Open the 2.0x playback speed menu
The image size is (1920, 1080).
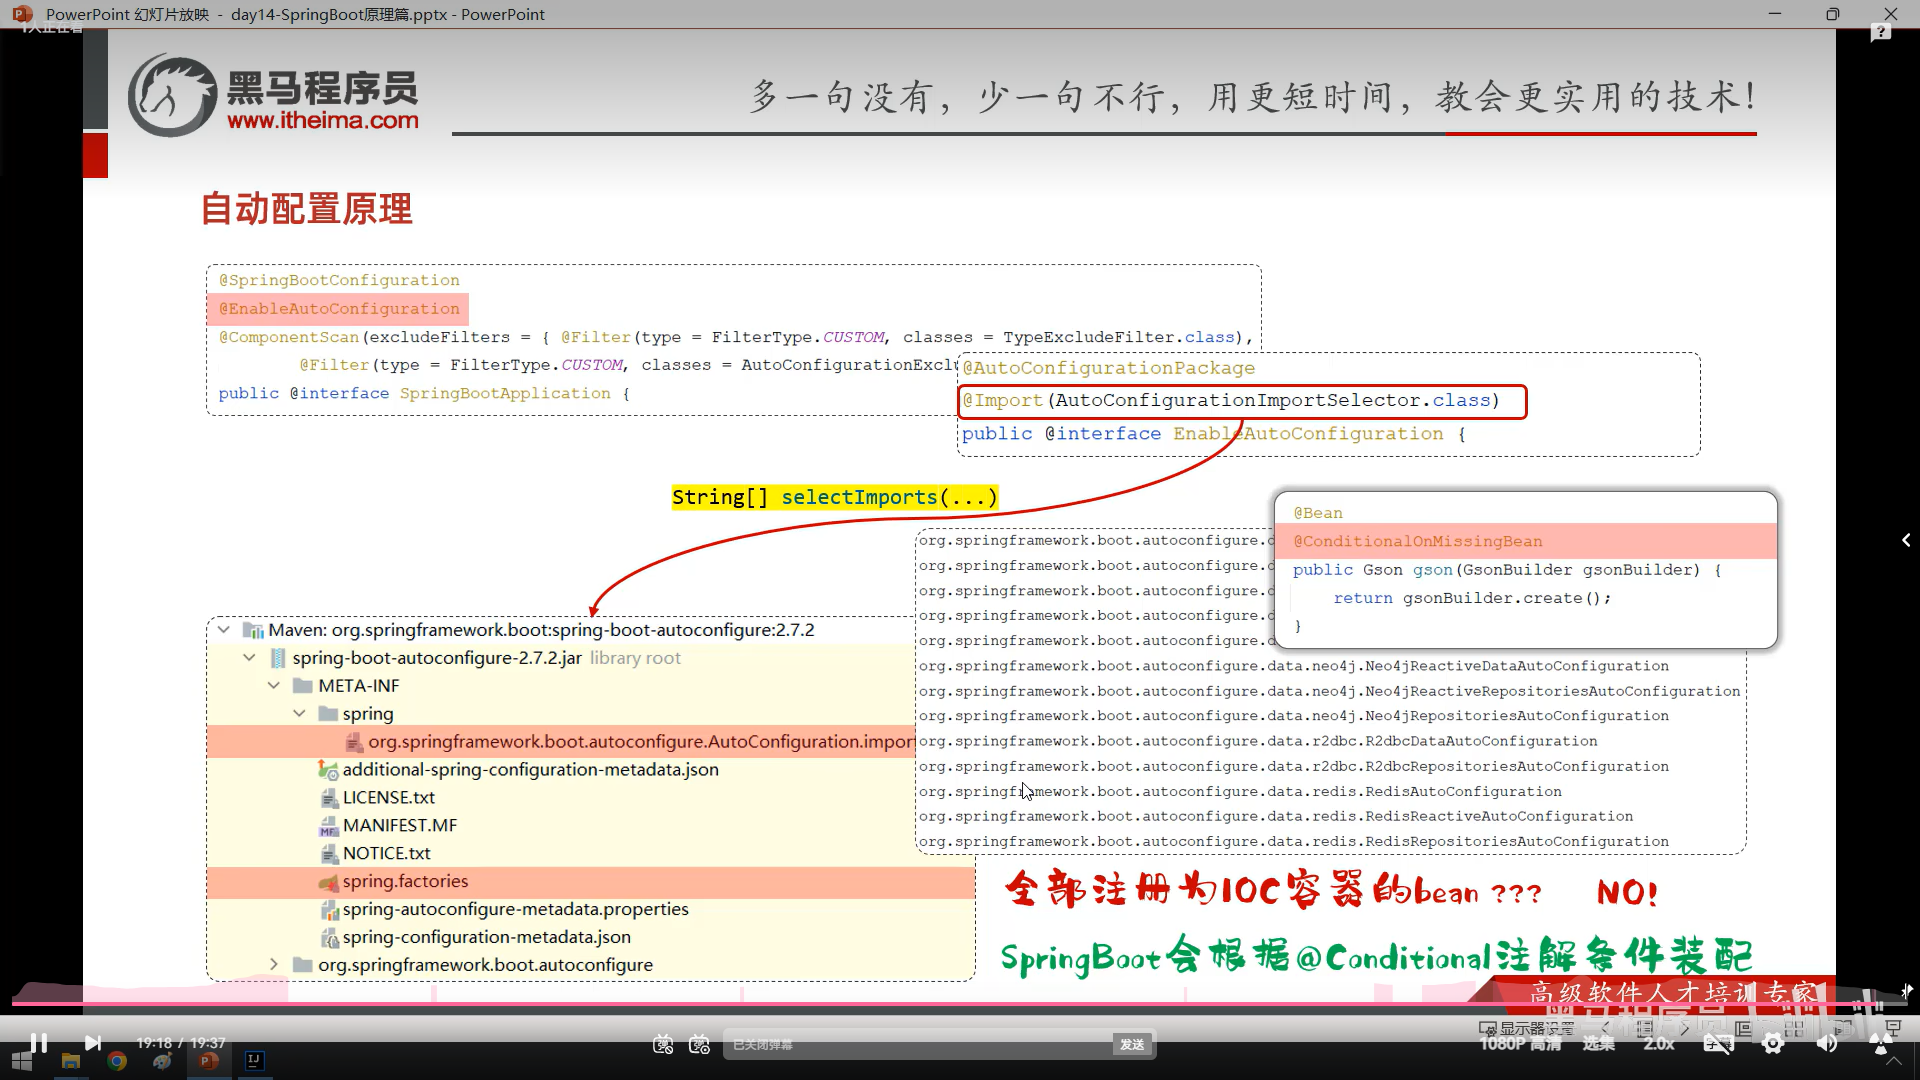click(1658, 1044)
